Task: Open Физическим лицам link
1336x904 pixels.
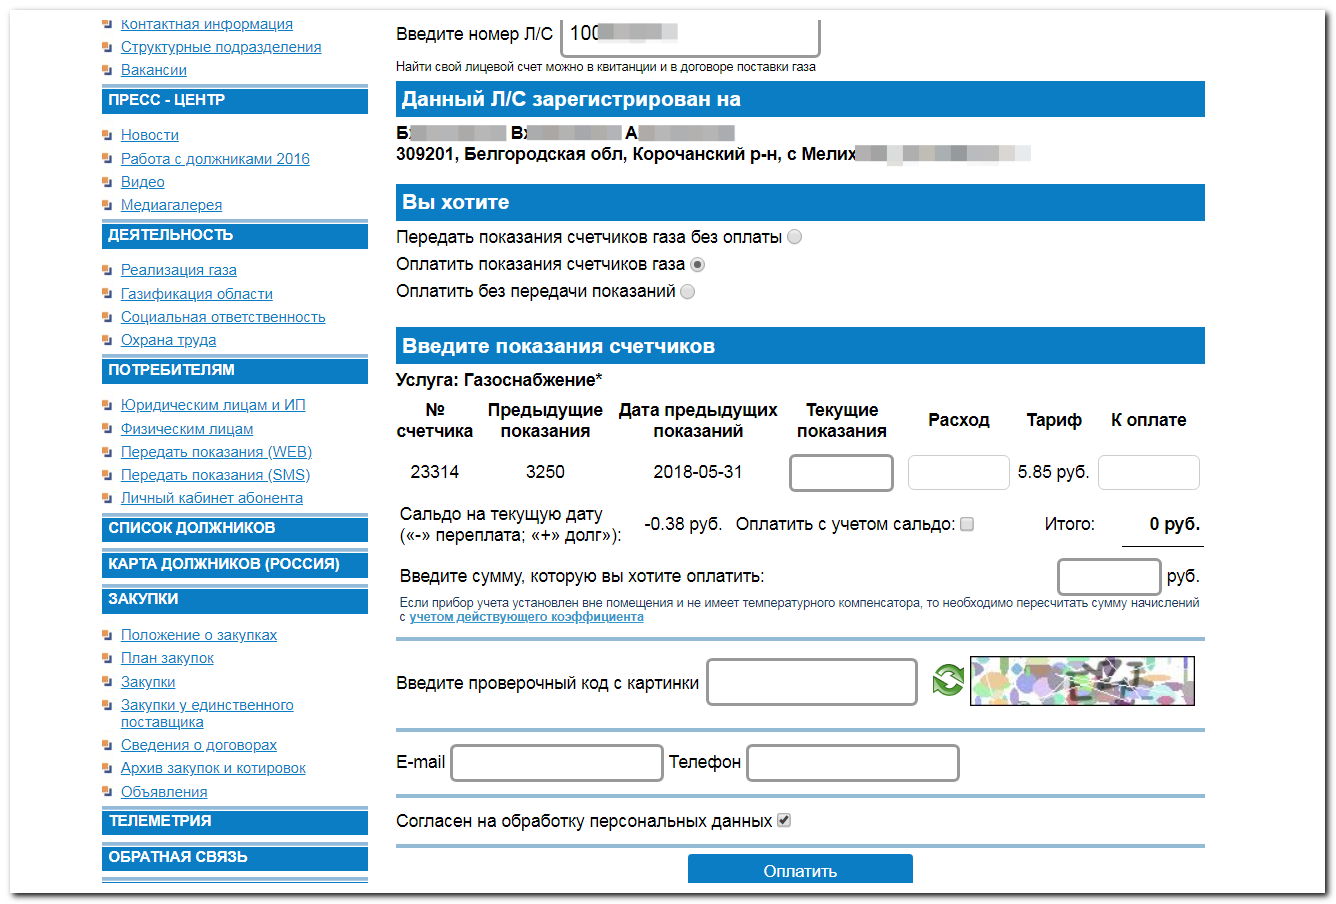Action: [x=187, y=429]
